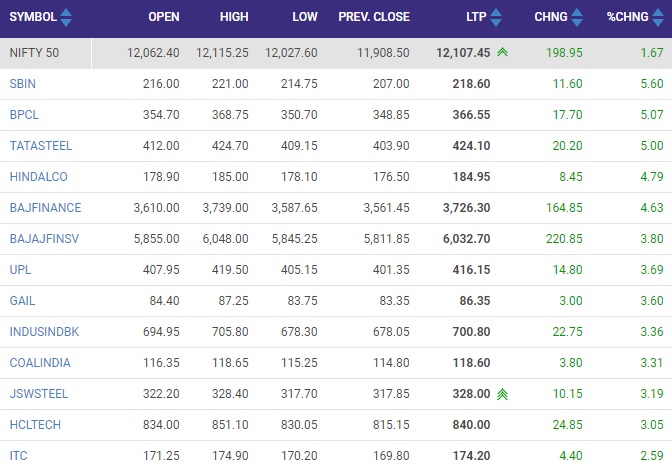Open the SBIN stock link

[23, 84]
